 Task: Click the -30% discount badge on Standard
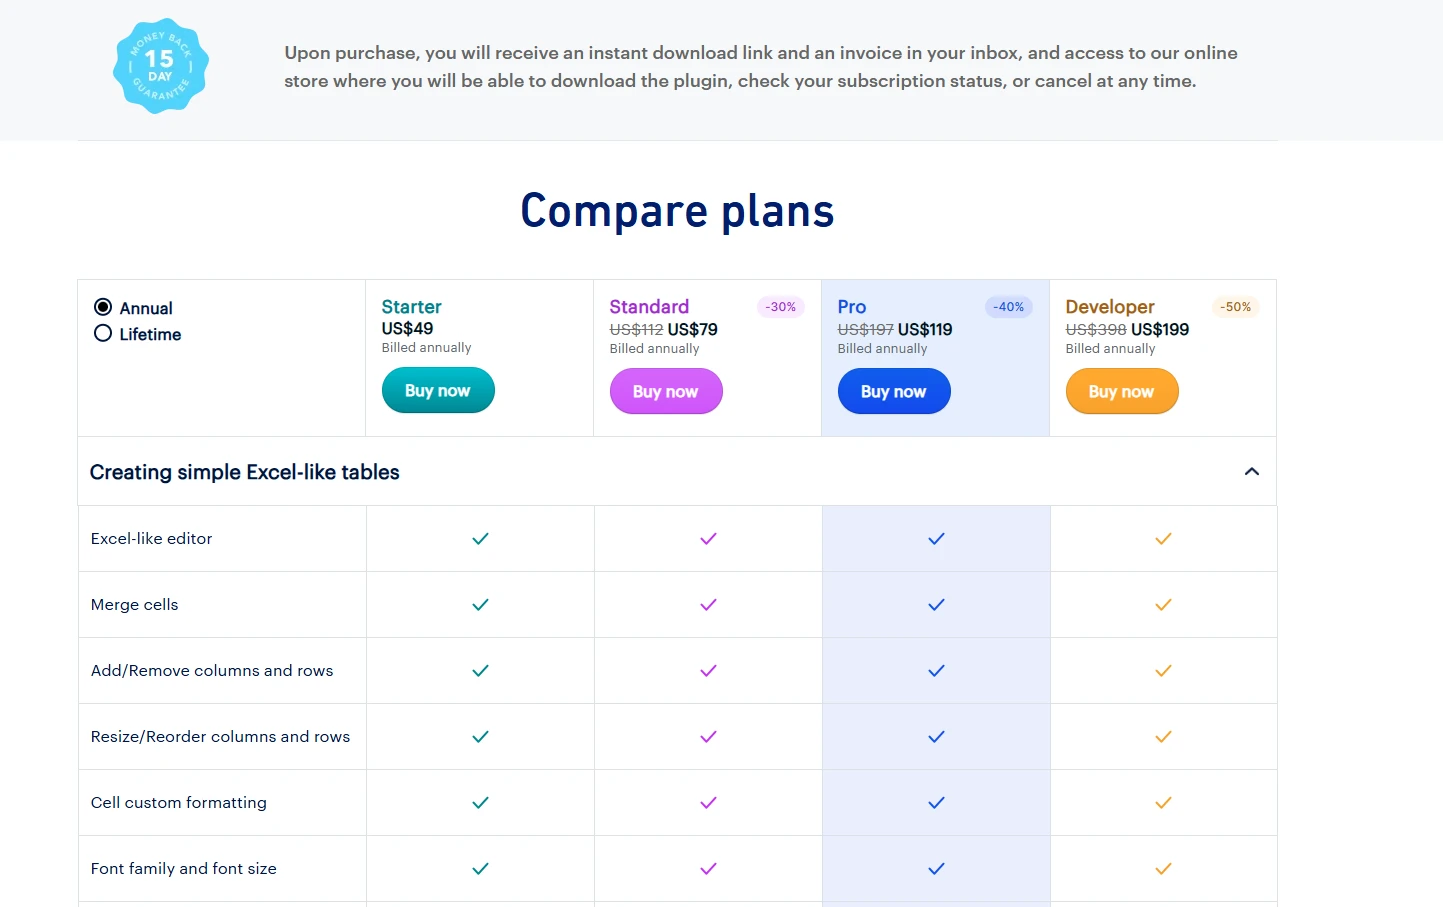[781, 307]
